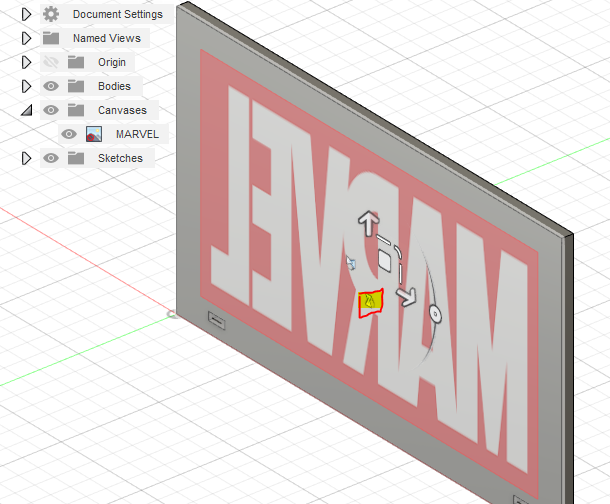
Task: Click the right-pointing move arrow manipulator
Action: (x=407, y=297)
